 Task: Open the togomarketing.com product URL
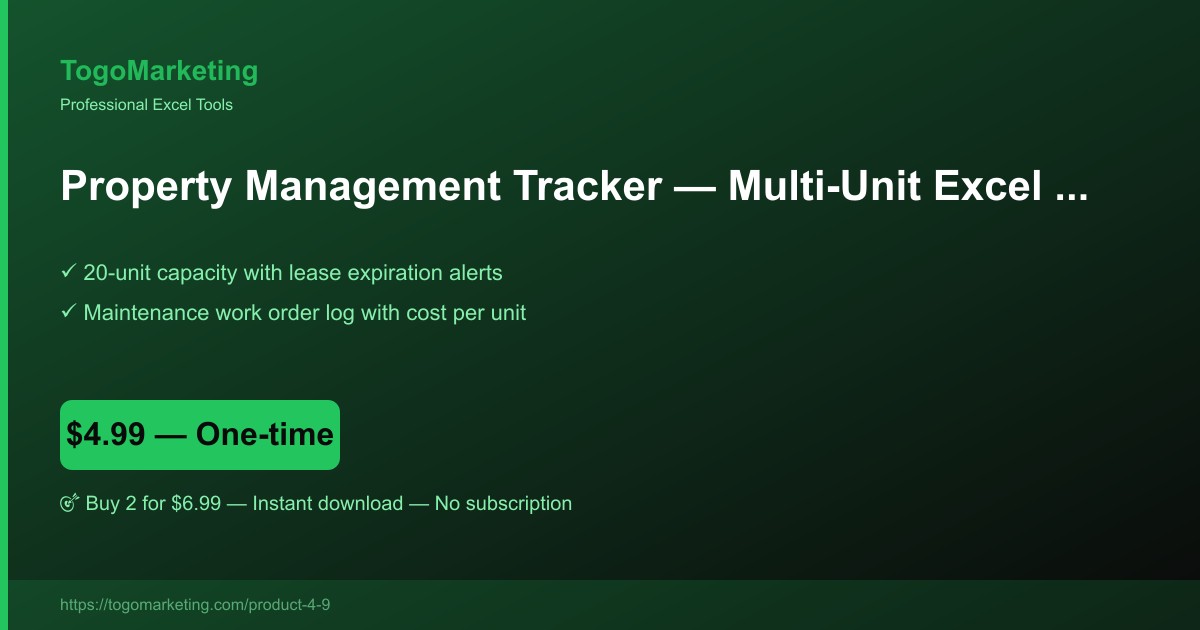pos(195,605)
